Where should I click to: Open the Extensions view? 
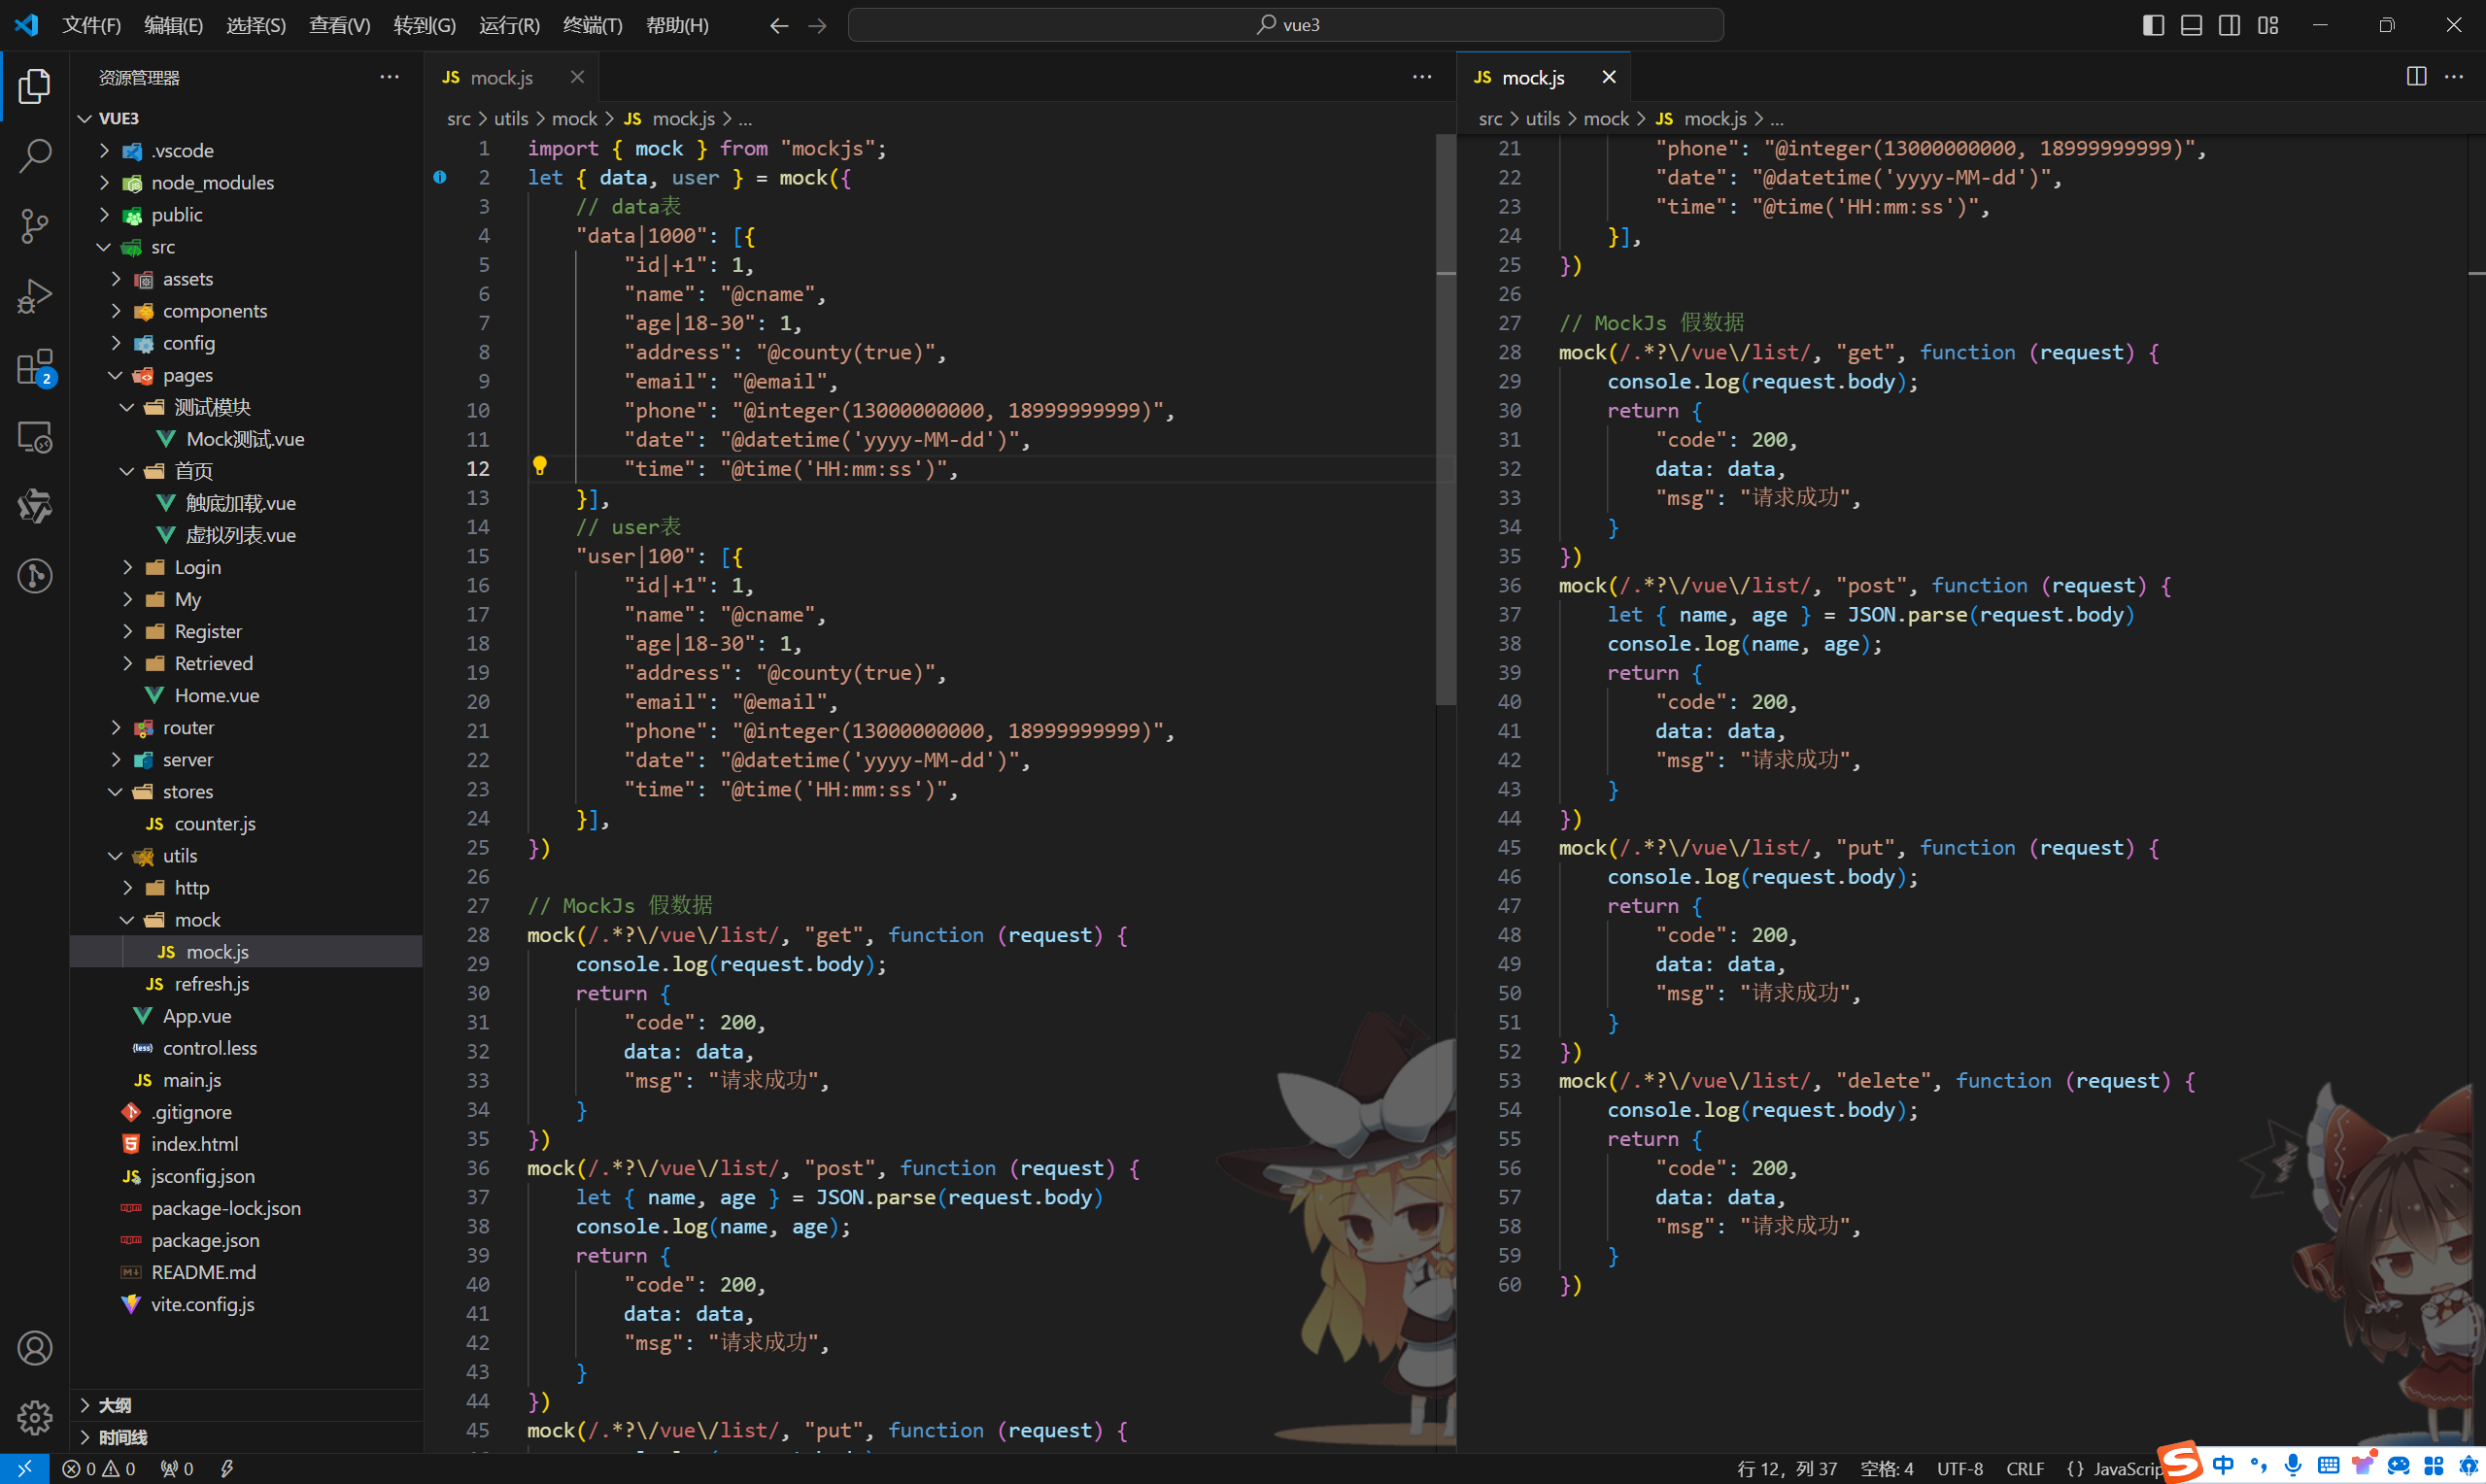click(x=35, y=367)
